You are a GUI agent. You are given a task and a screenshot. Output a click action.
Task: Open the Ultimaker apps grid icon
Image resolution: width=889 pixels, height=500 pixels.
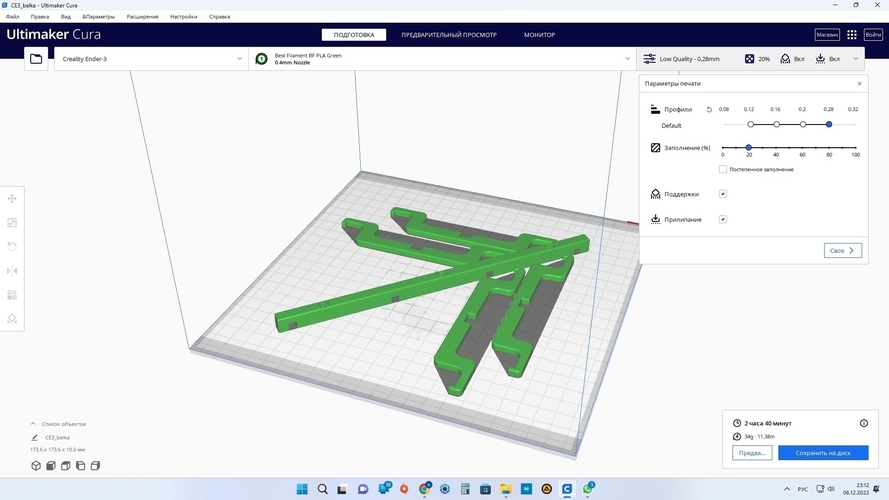pos(852,35)
